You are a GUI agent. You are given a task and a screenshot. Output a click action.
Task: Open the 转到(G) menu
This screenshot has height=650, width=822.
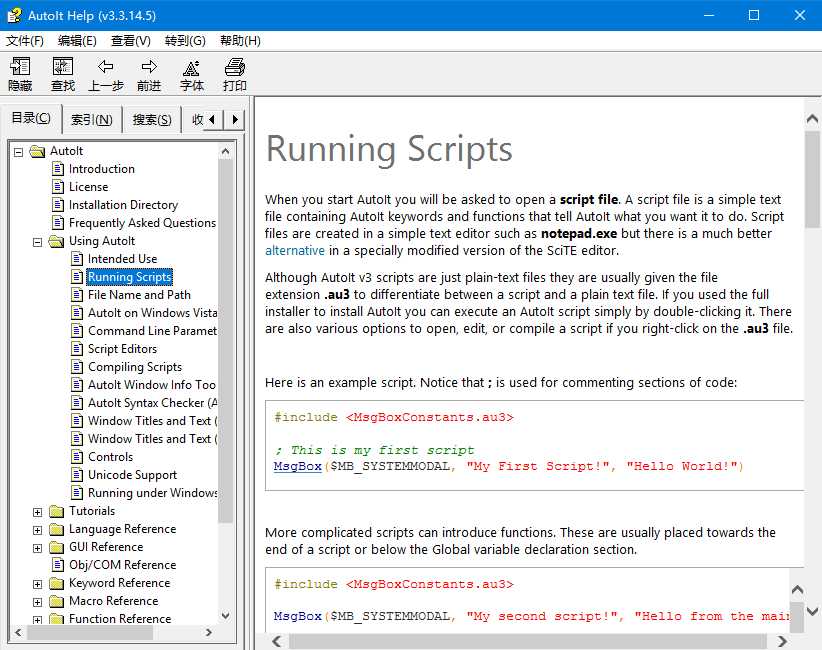click(x=185, y=41)
